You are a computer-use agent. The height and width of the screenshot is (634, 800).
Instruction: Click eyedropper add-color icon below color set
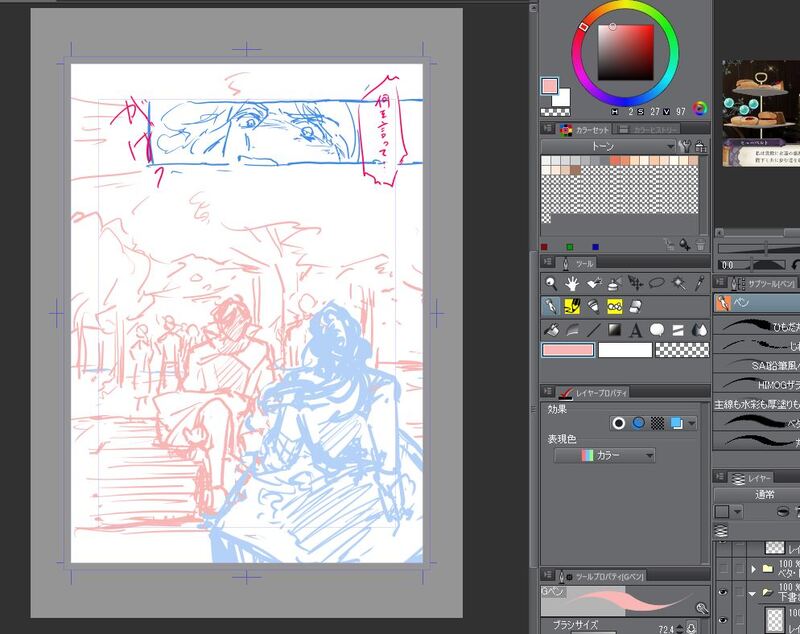tap(684, 245)
